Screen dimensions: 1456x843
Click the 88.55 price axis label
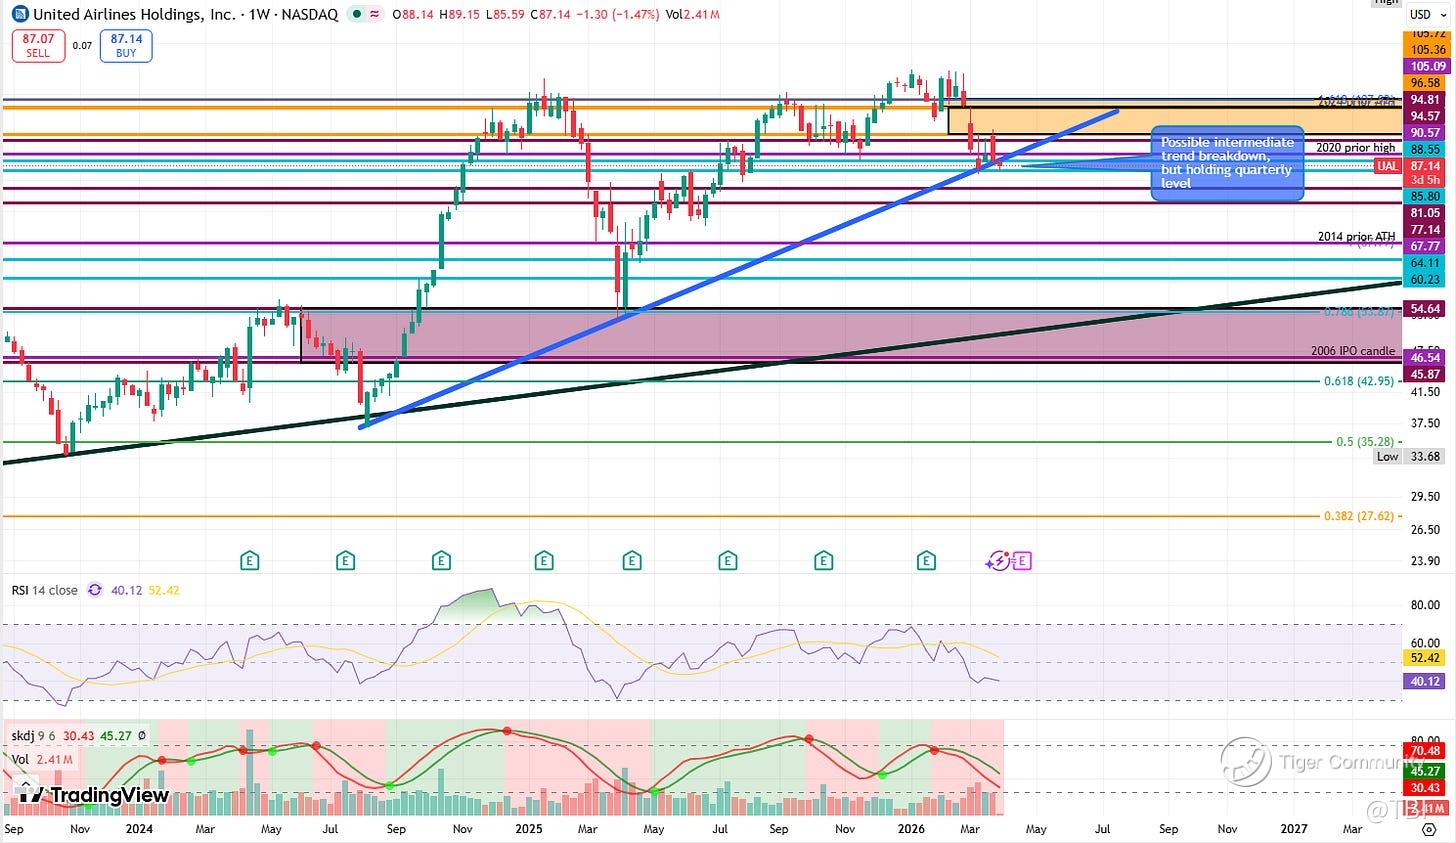click(1425, 149)
